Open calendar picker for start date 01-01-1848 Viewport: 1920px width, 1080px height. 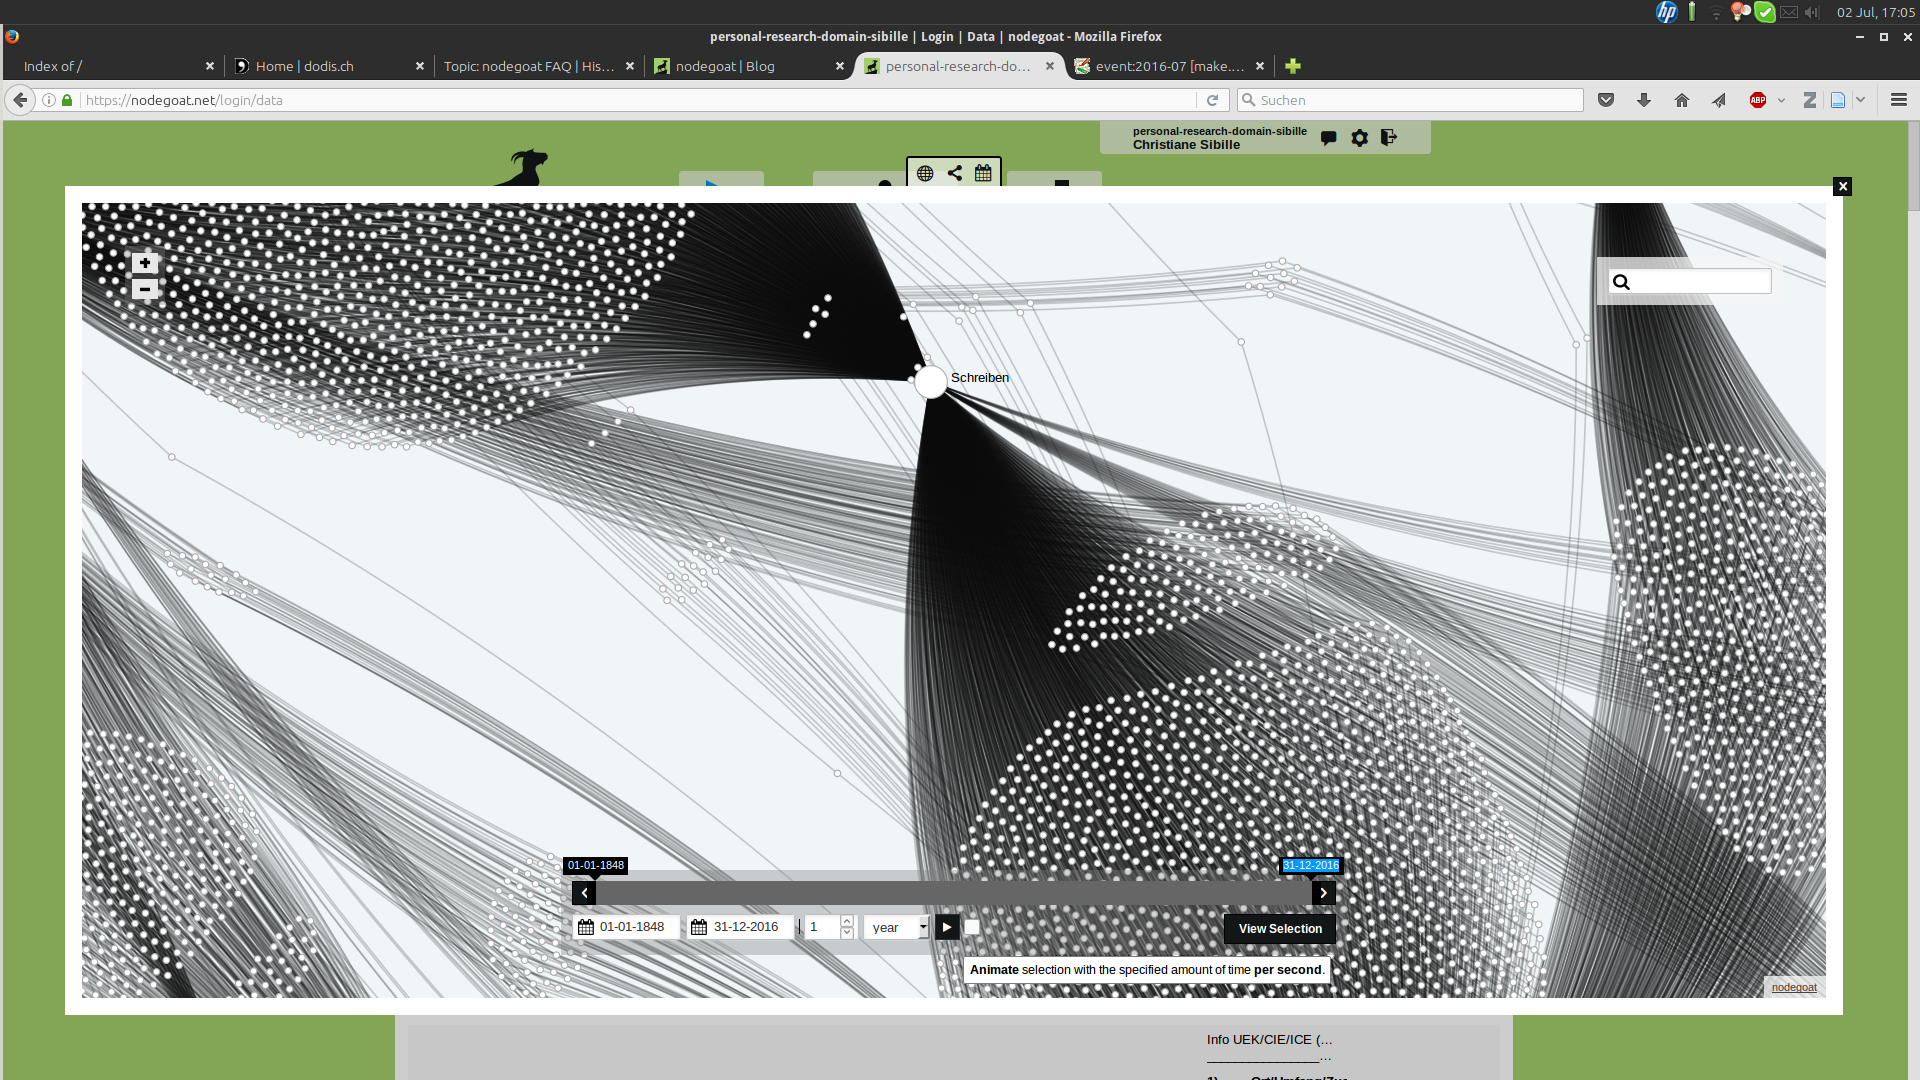586,928
